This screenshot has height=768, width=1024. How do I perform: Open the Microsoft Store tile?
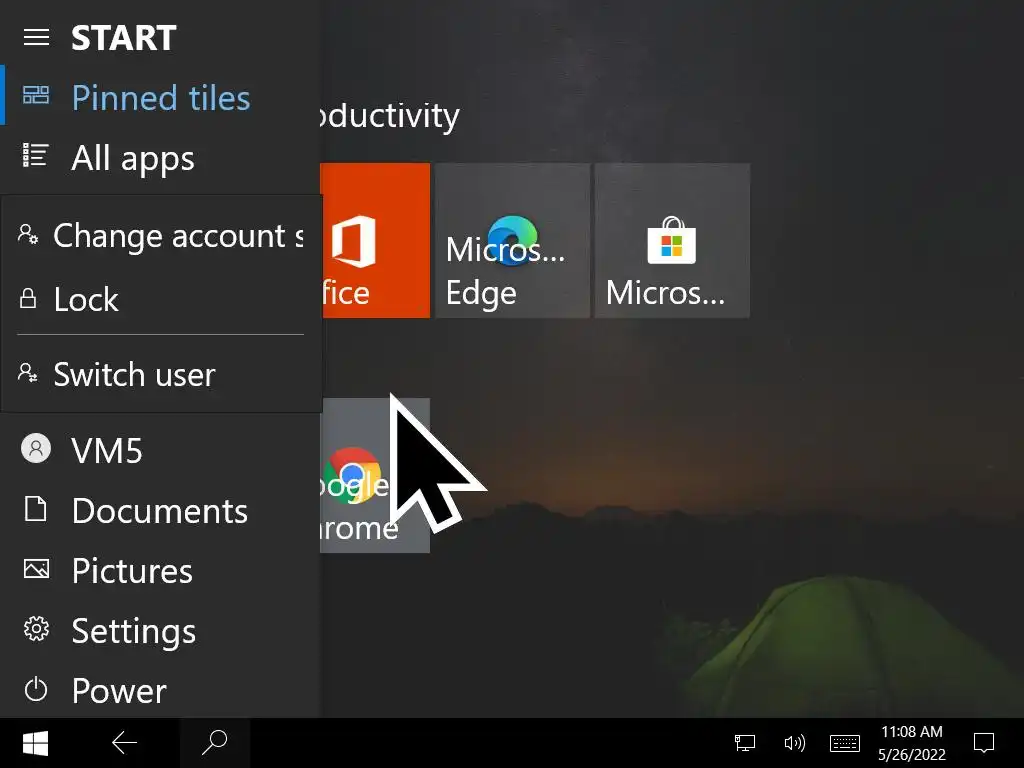coord(672,240)
